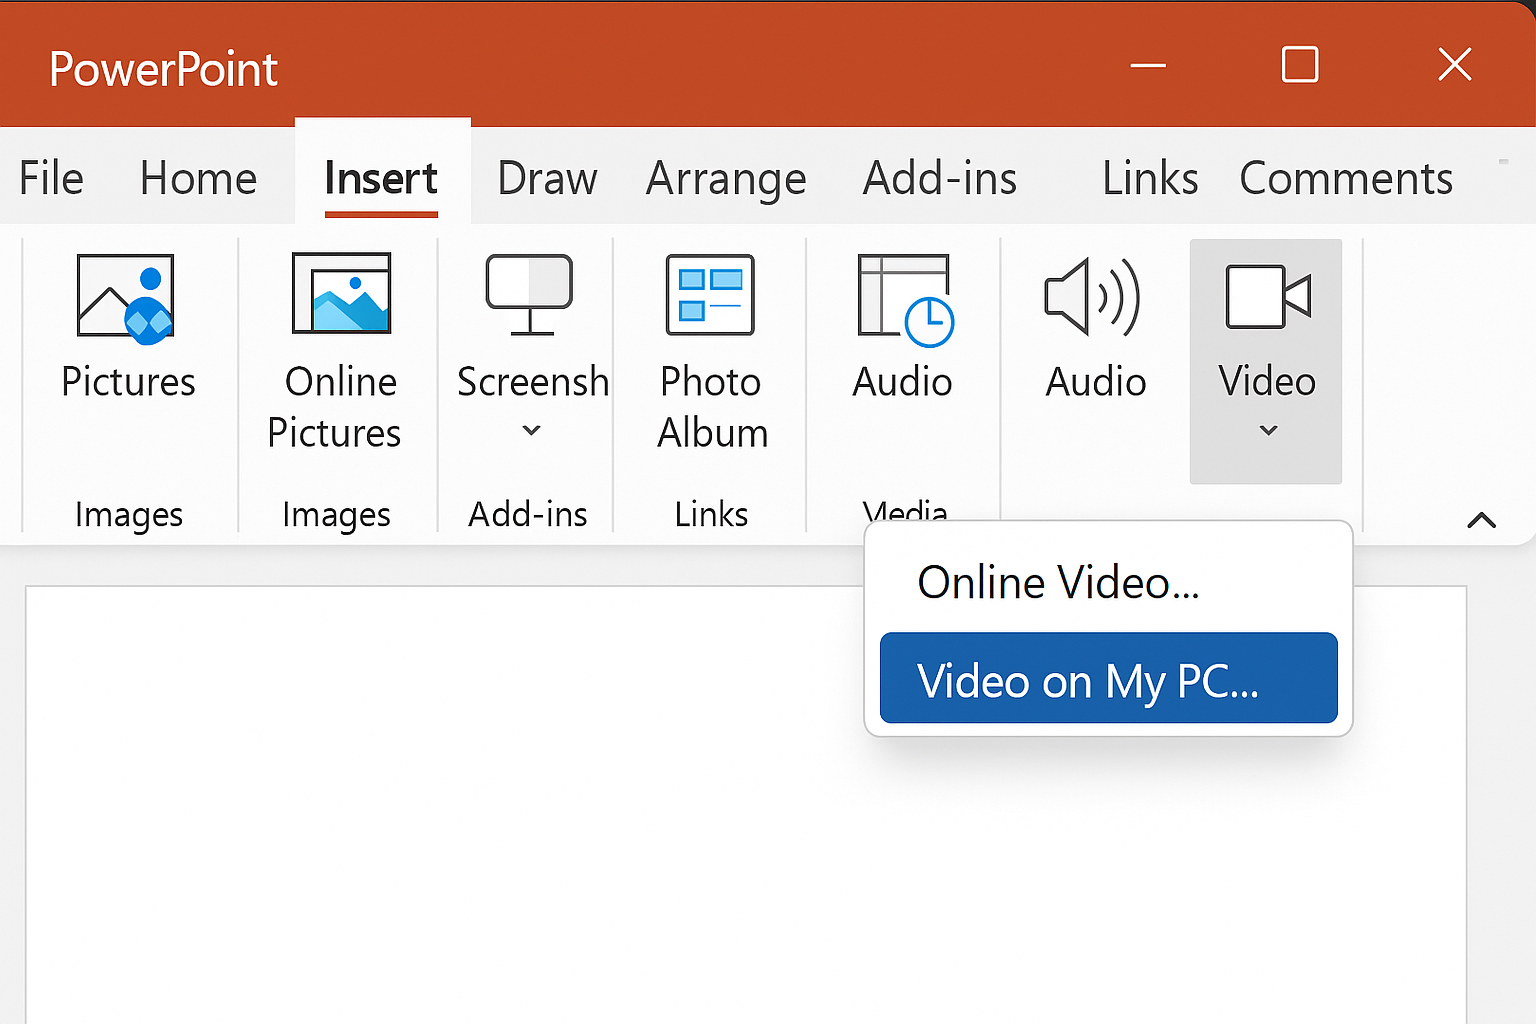
Task: Click the Audio icon with clock badge
Action: (905, 299)
